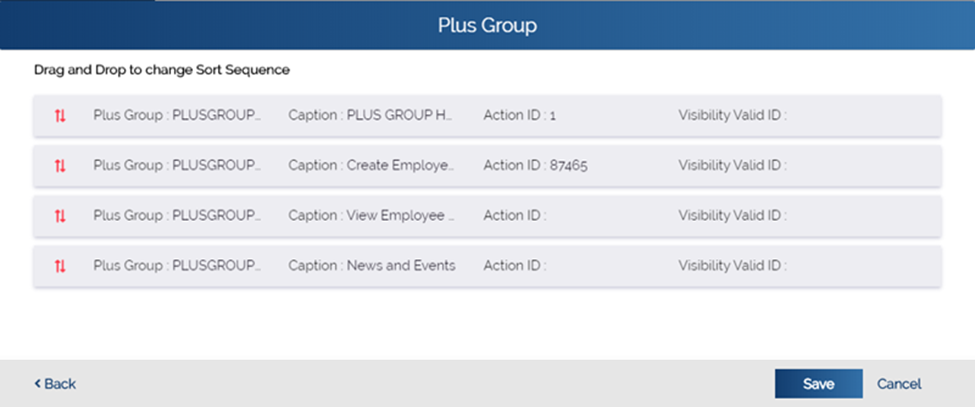Select 'Caption : View Employee' text
This screenshot has width=975, height=407.
(371, 216)
